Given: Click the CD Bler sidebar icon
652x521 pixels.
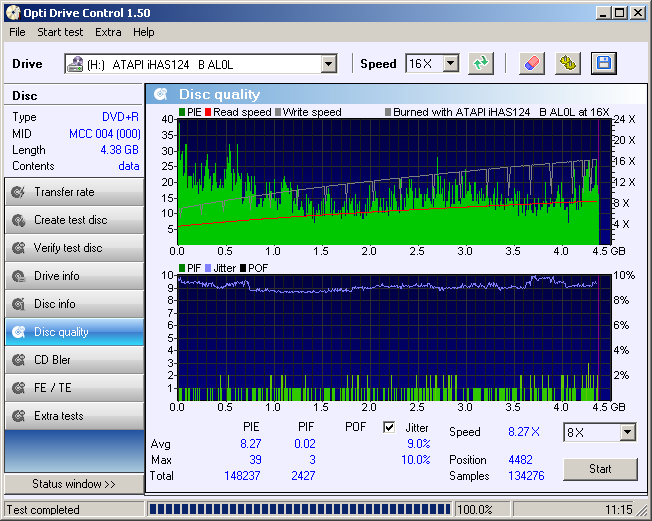Looking at the screenshot, I should point(18,360).
